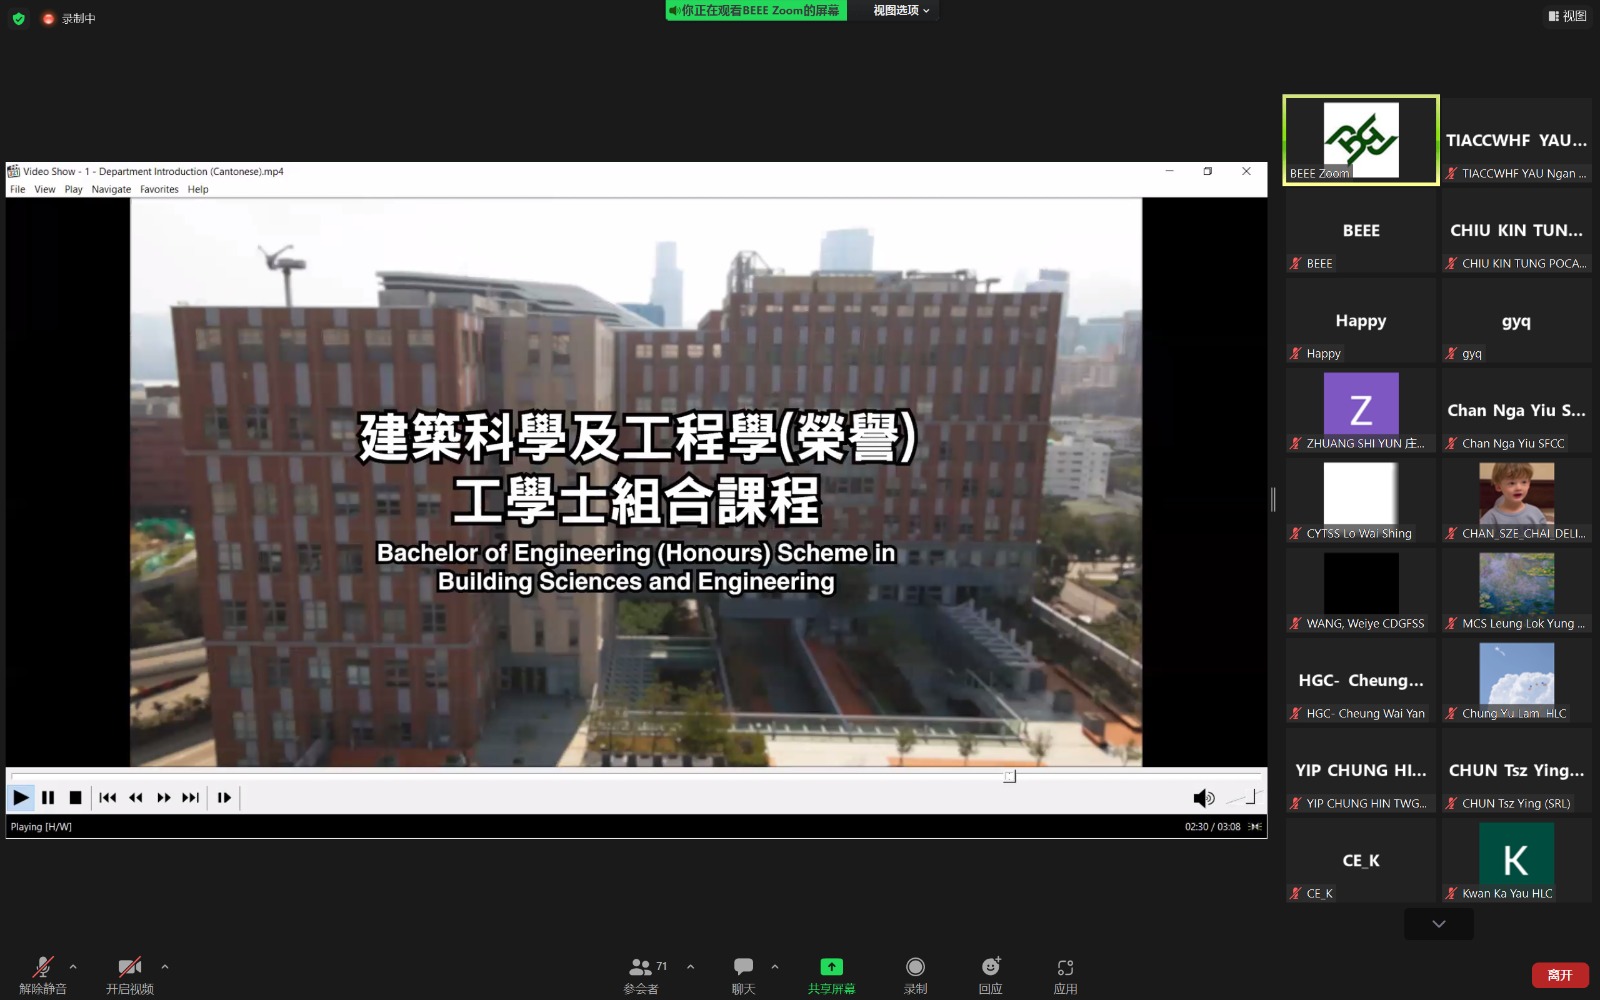Fast forward the video playback

coord(163,797)
